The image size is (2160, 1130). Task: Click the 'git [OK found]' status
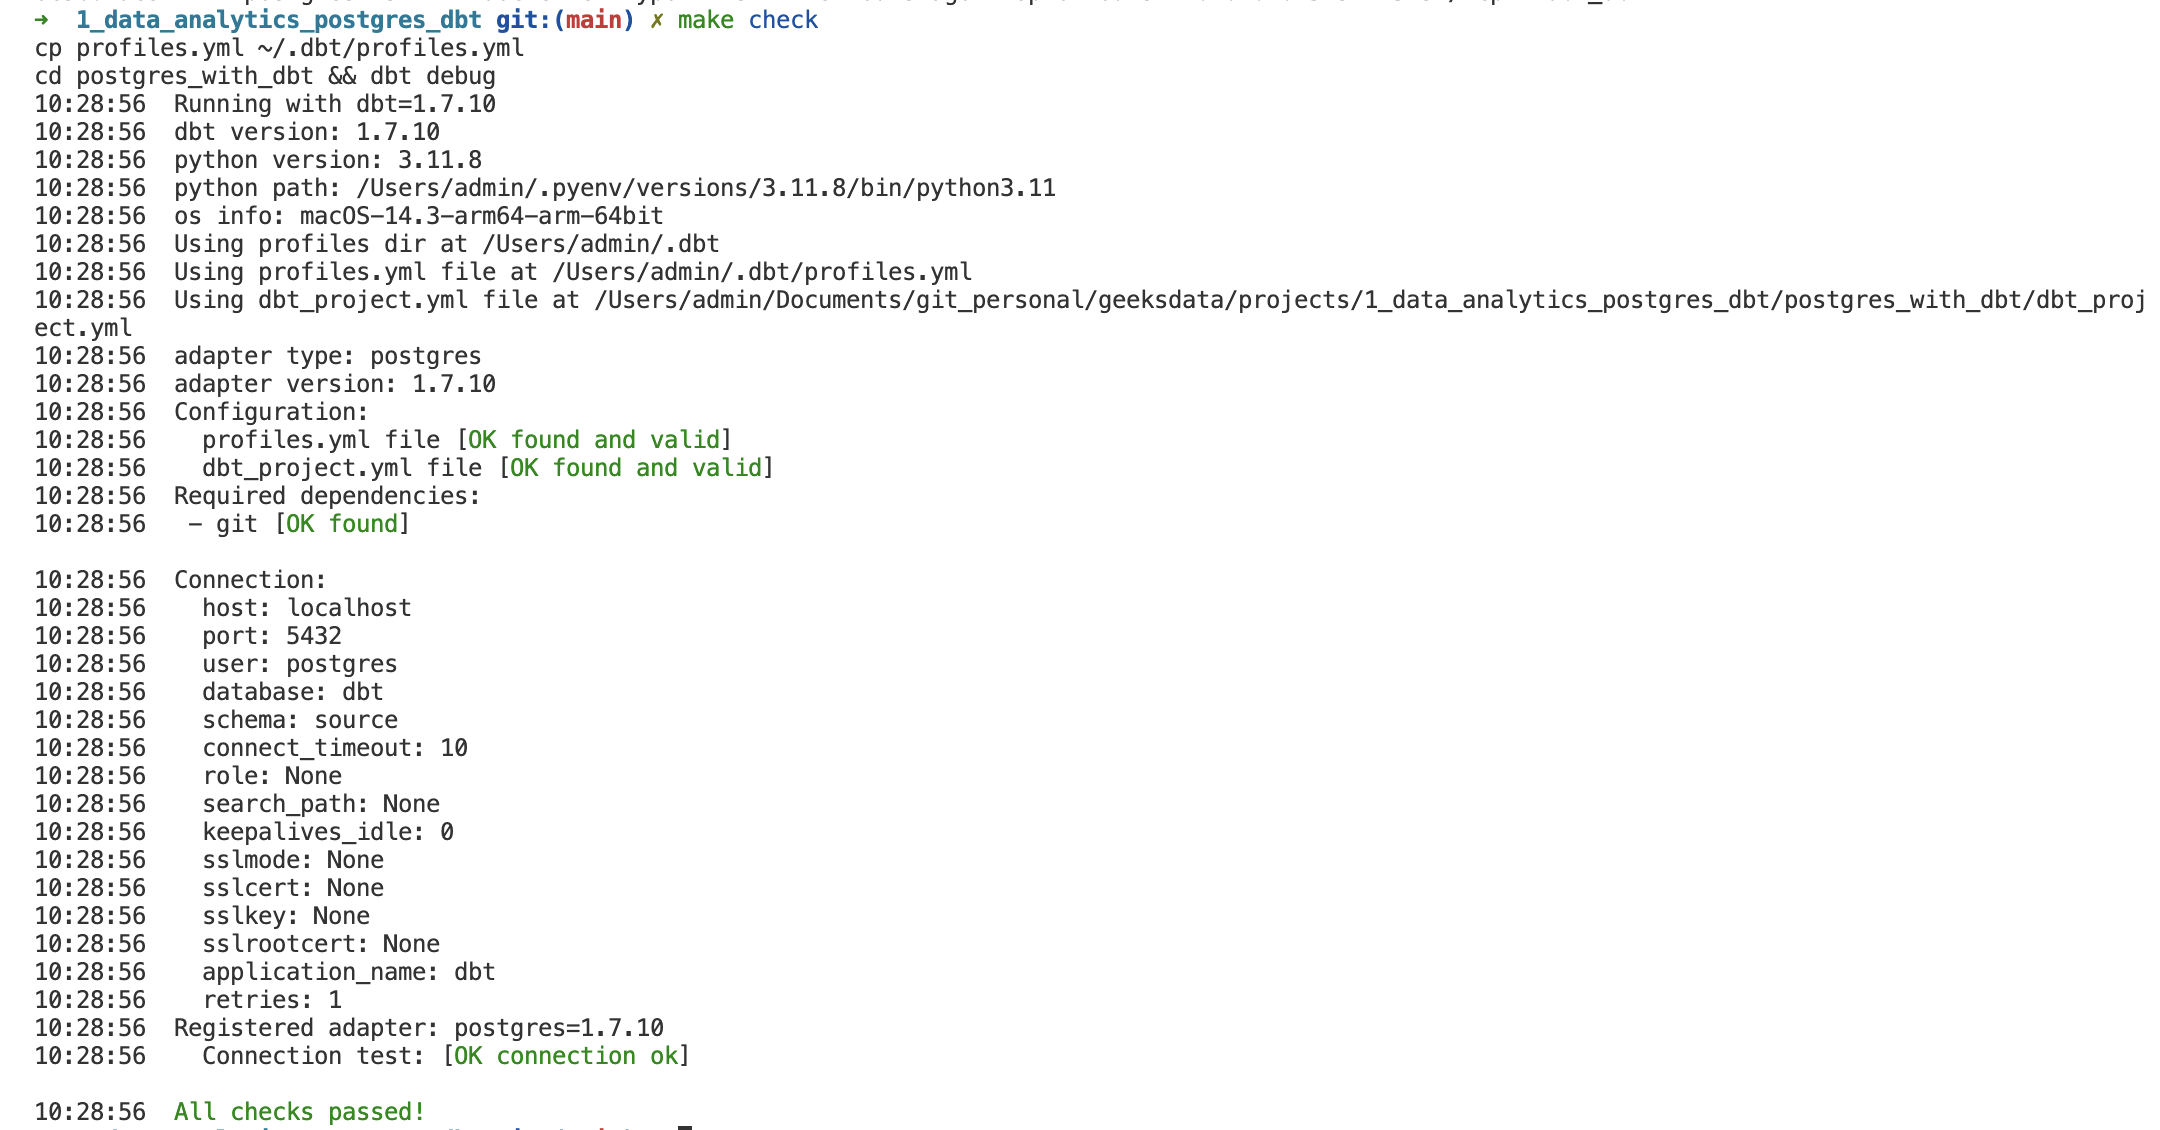[313, 524]
